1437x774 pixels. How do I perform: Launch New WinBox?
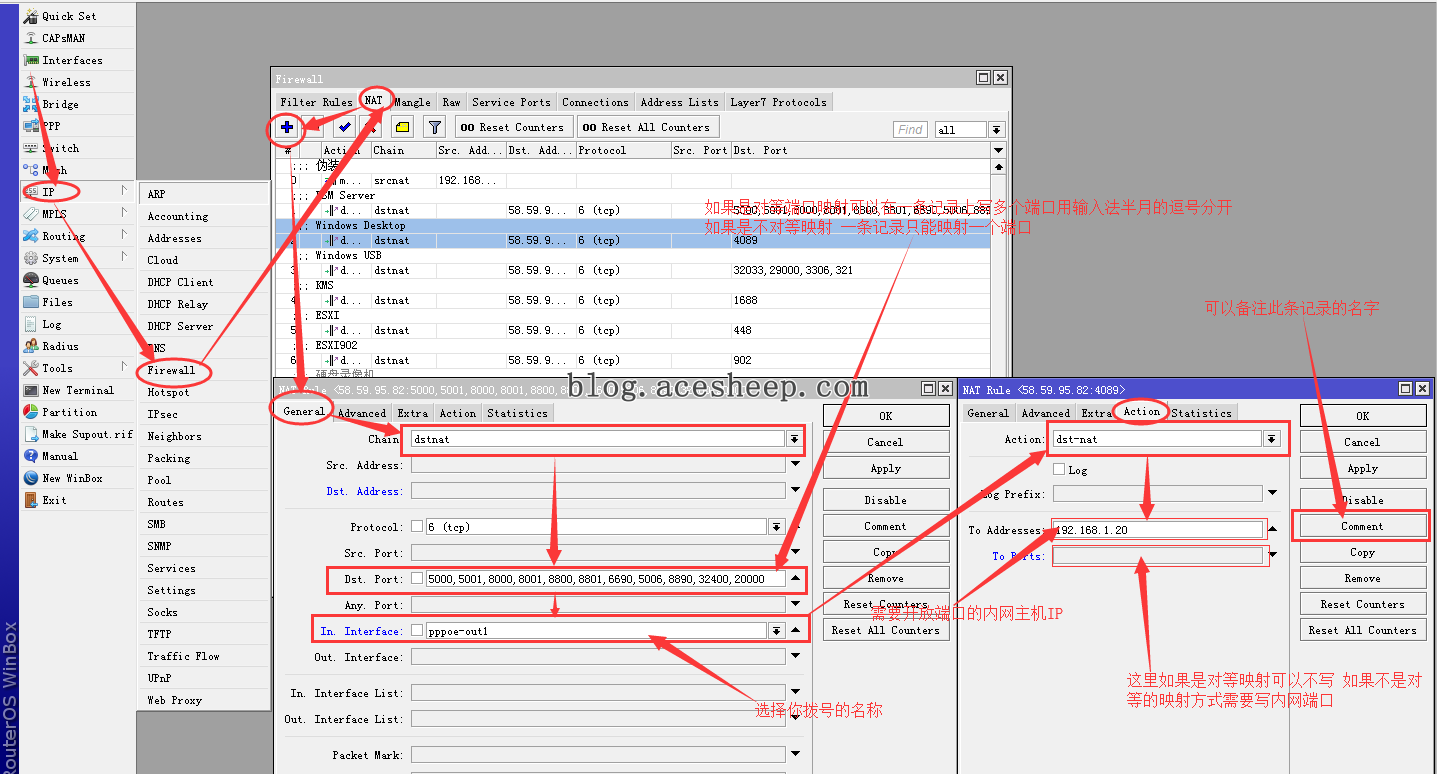72,478
